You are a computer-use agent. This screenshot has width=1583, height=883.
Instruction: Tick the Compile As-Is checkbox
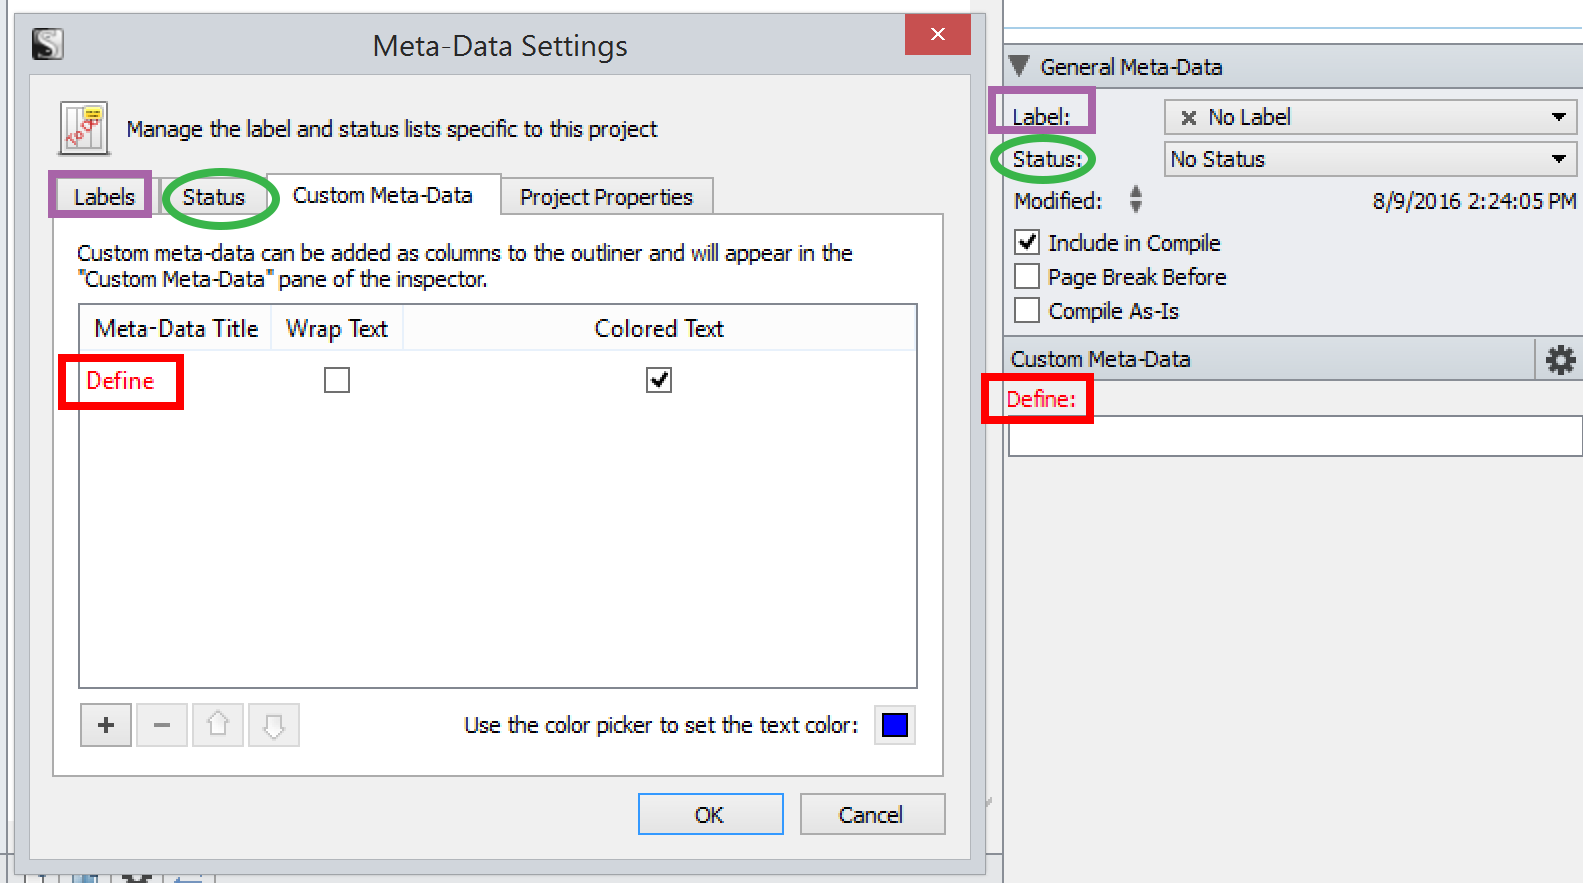click(1027, 310)
